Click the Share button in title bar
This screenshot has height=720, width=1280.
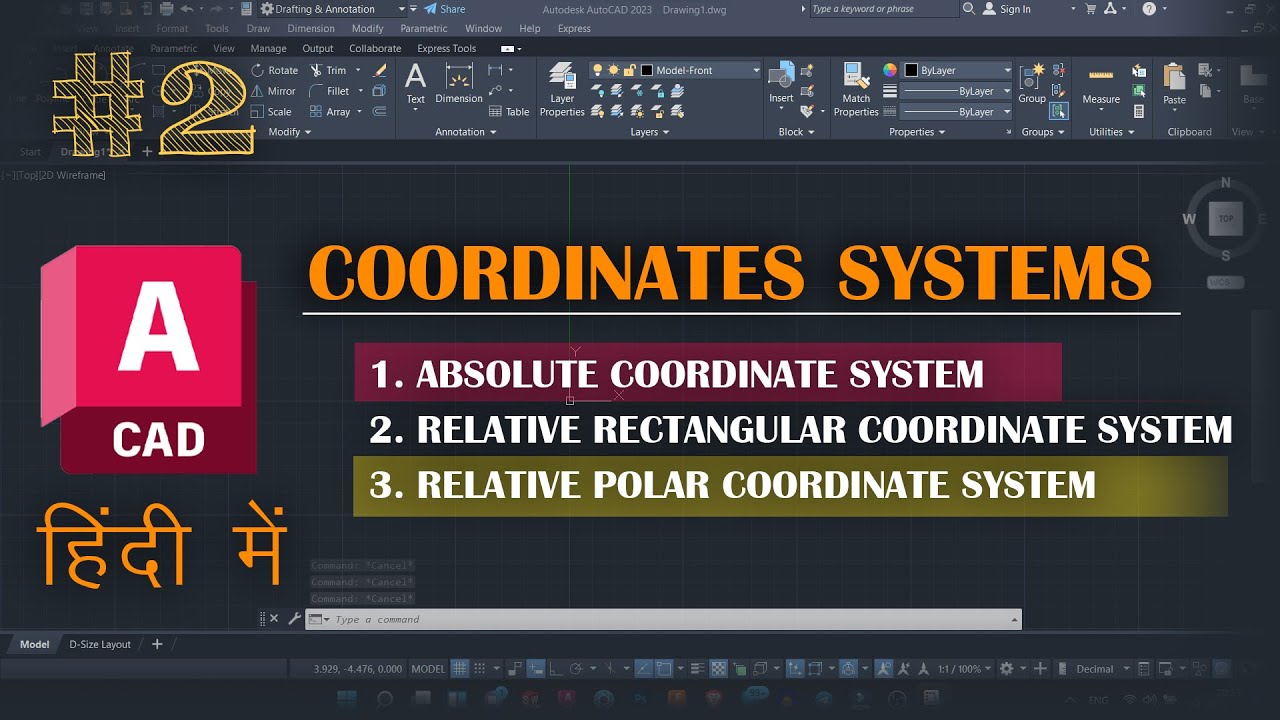coord(445,9)
